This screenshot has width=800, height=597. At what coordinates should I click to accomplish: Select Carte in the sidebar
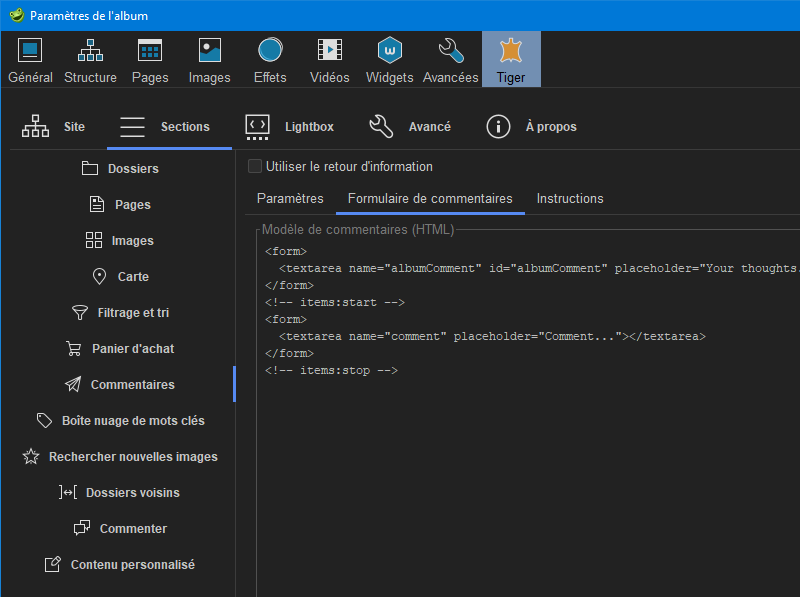pyautogui.click(x=120, y=277)
